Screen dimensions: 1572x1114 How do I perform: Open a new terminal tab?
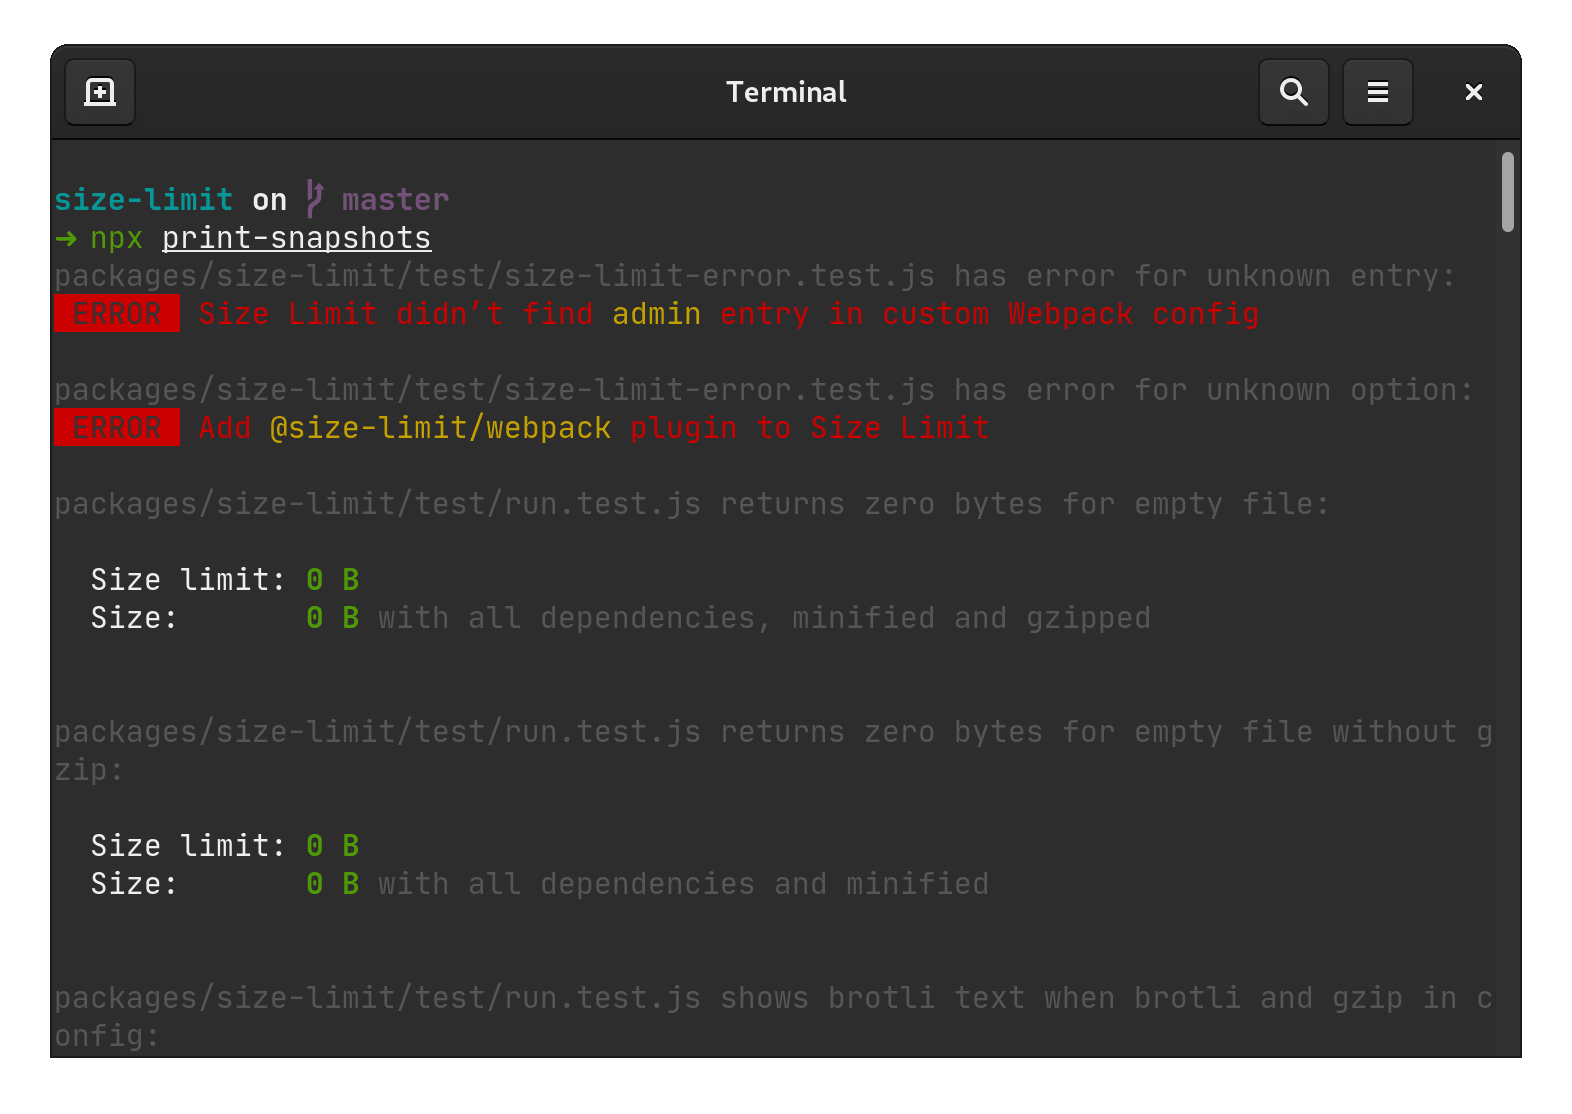[x=100, y=92]
